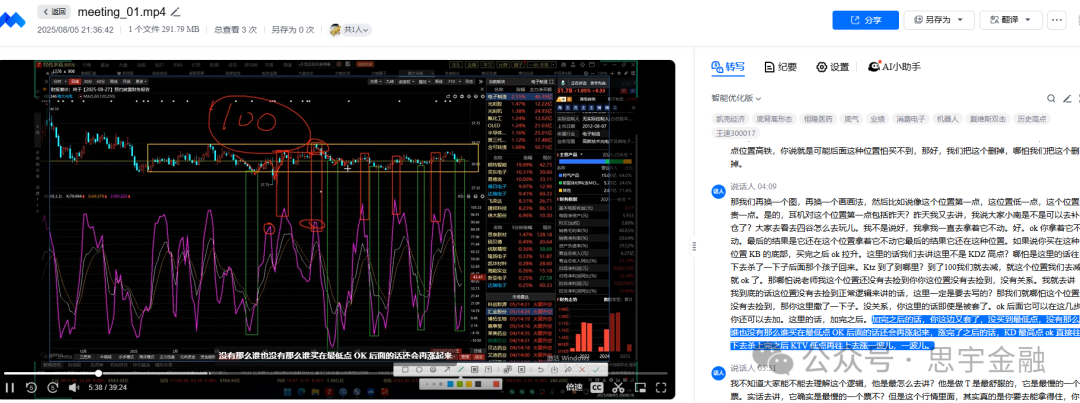Click the skip-forward icon in player
1080x403 pixels.
[x=53, y=387]
